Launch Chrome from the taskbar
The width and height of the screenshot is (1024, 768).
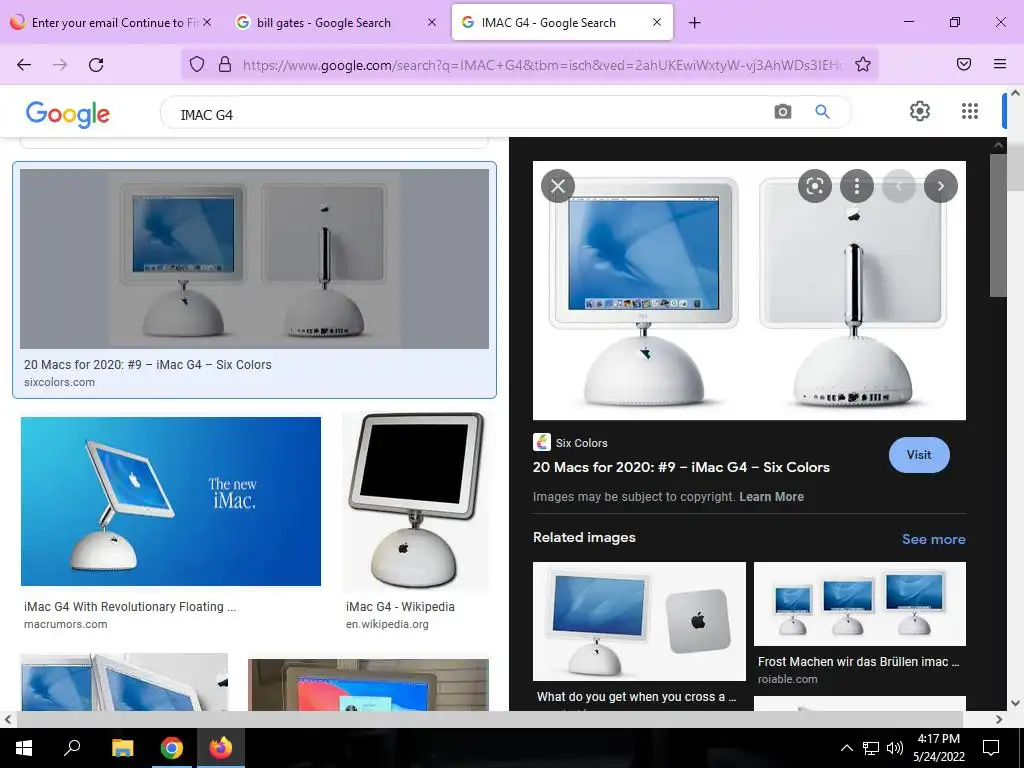pos(172,748)
